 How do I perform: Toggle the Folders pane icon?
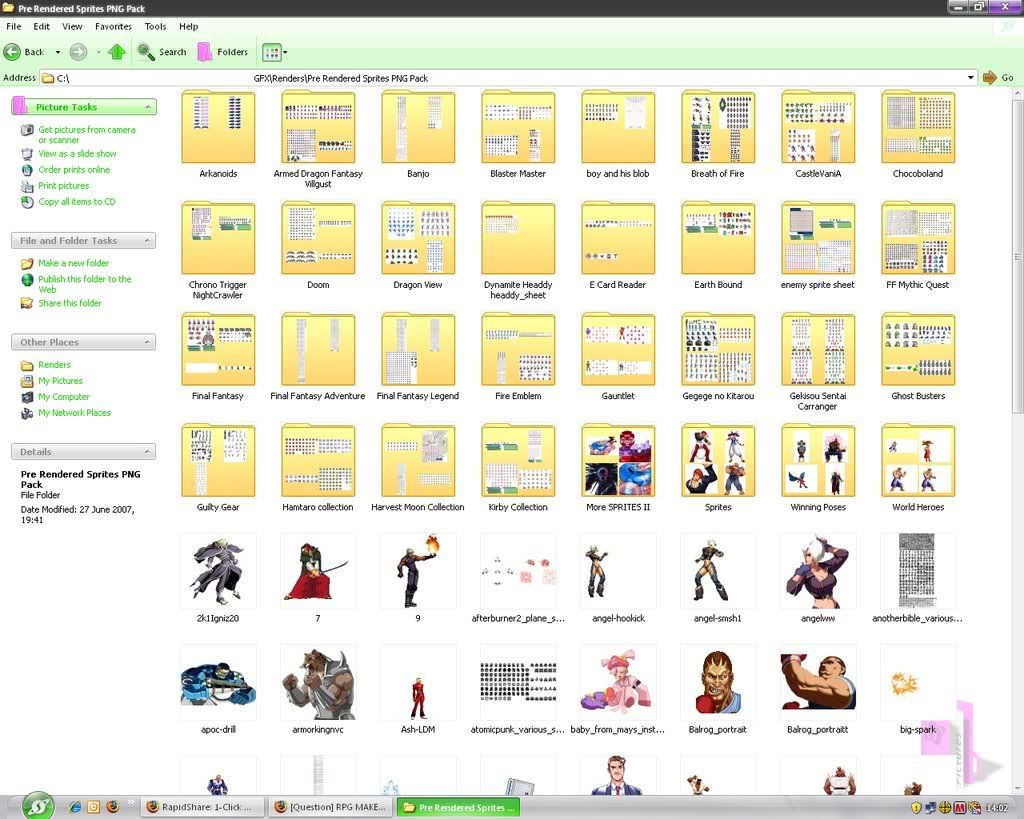(205, 52)
